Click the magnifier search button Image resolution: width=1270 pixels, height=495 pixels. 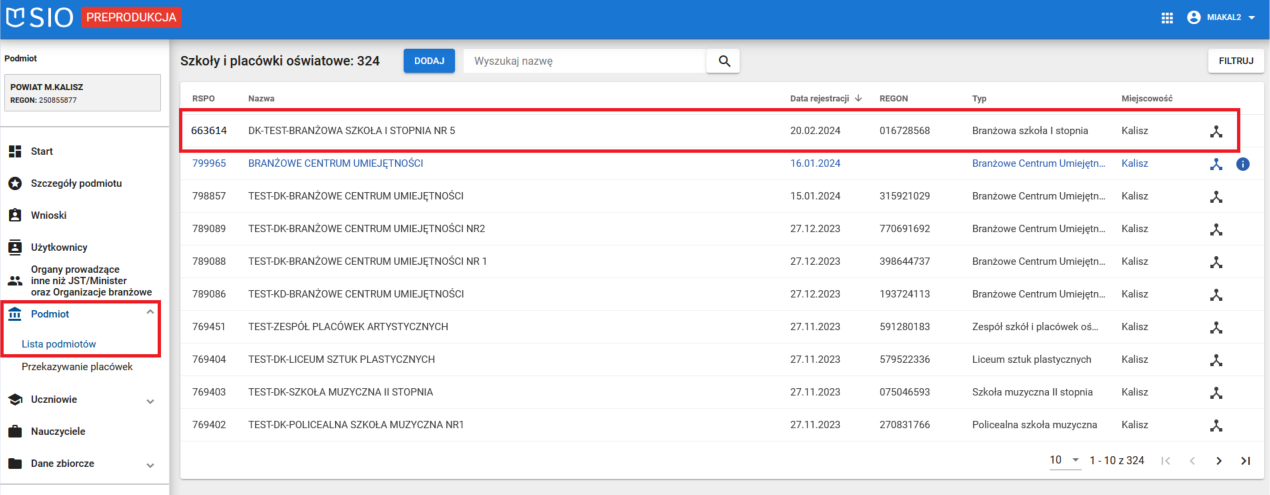pyautogui.click(x=722, y=61)
